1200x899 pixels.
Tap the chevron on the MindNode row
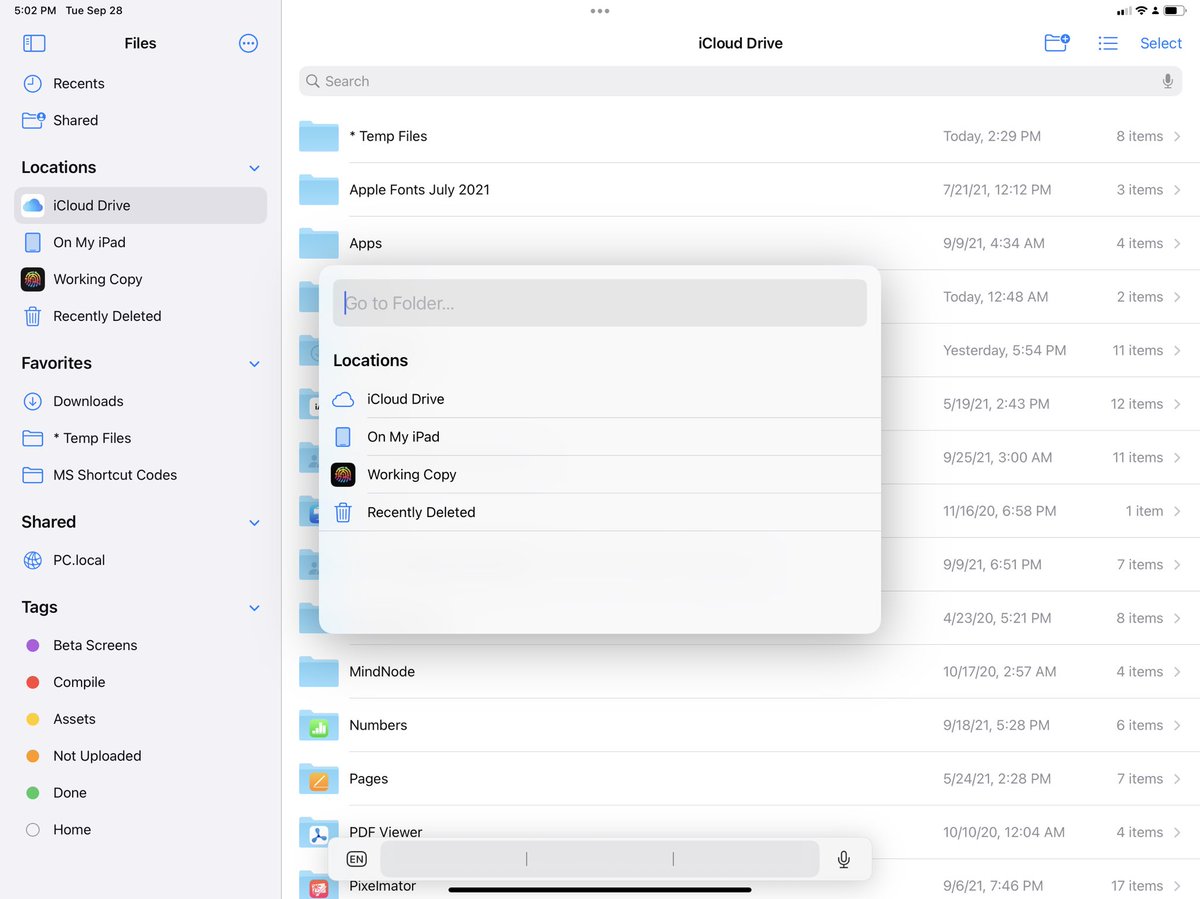[1178, 672]
